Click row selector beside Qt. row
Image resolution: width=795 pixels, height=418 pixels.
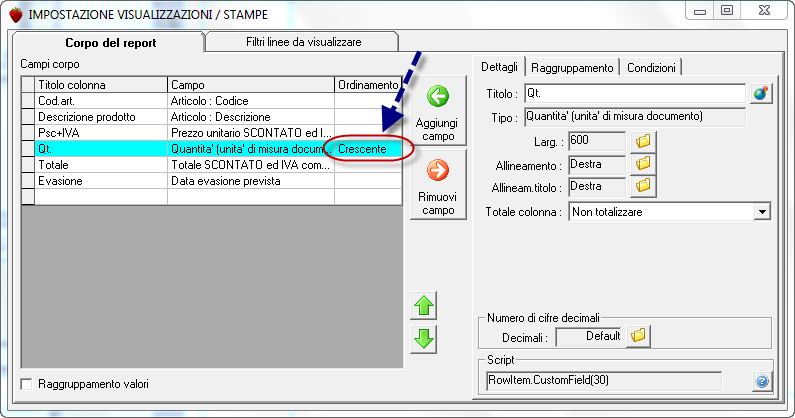point(28,149)
